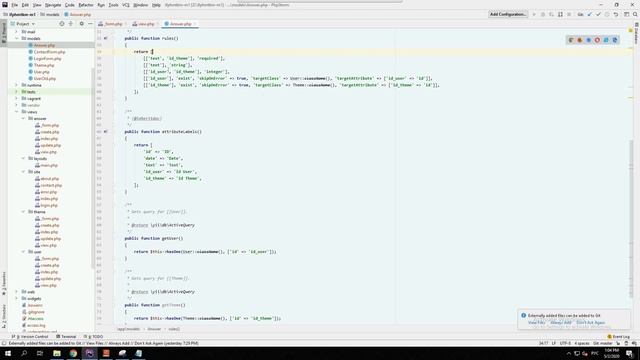Open the Terminal tool window

click(66, 337)
